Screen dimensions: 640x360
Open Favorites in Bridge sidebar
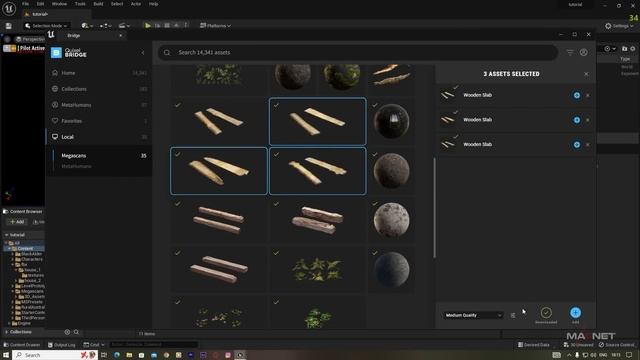(x=72, y=121)
